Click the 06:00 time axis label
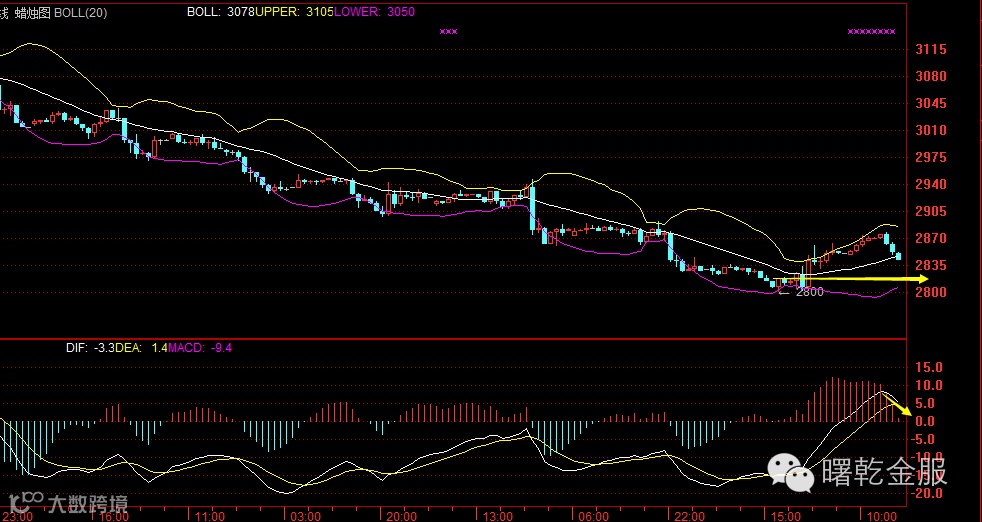The height and width of the screenshot is (522, 982). 593,516
